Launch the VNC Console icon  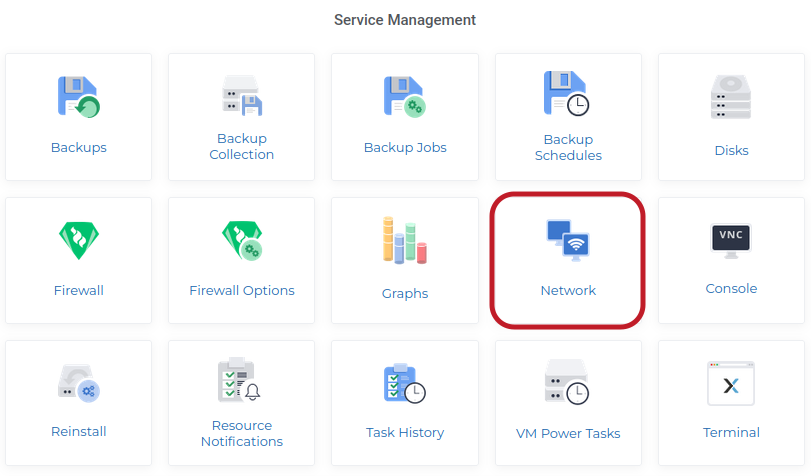click(731, 239)
